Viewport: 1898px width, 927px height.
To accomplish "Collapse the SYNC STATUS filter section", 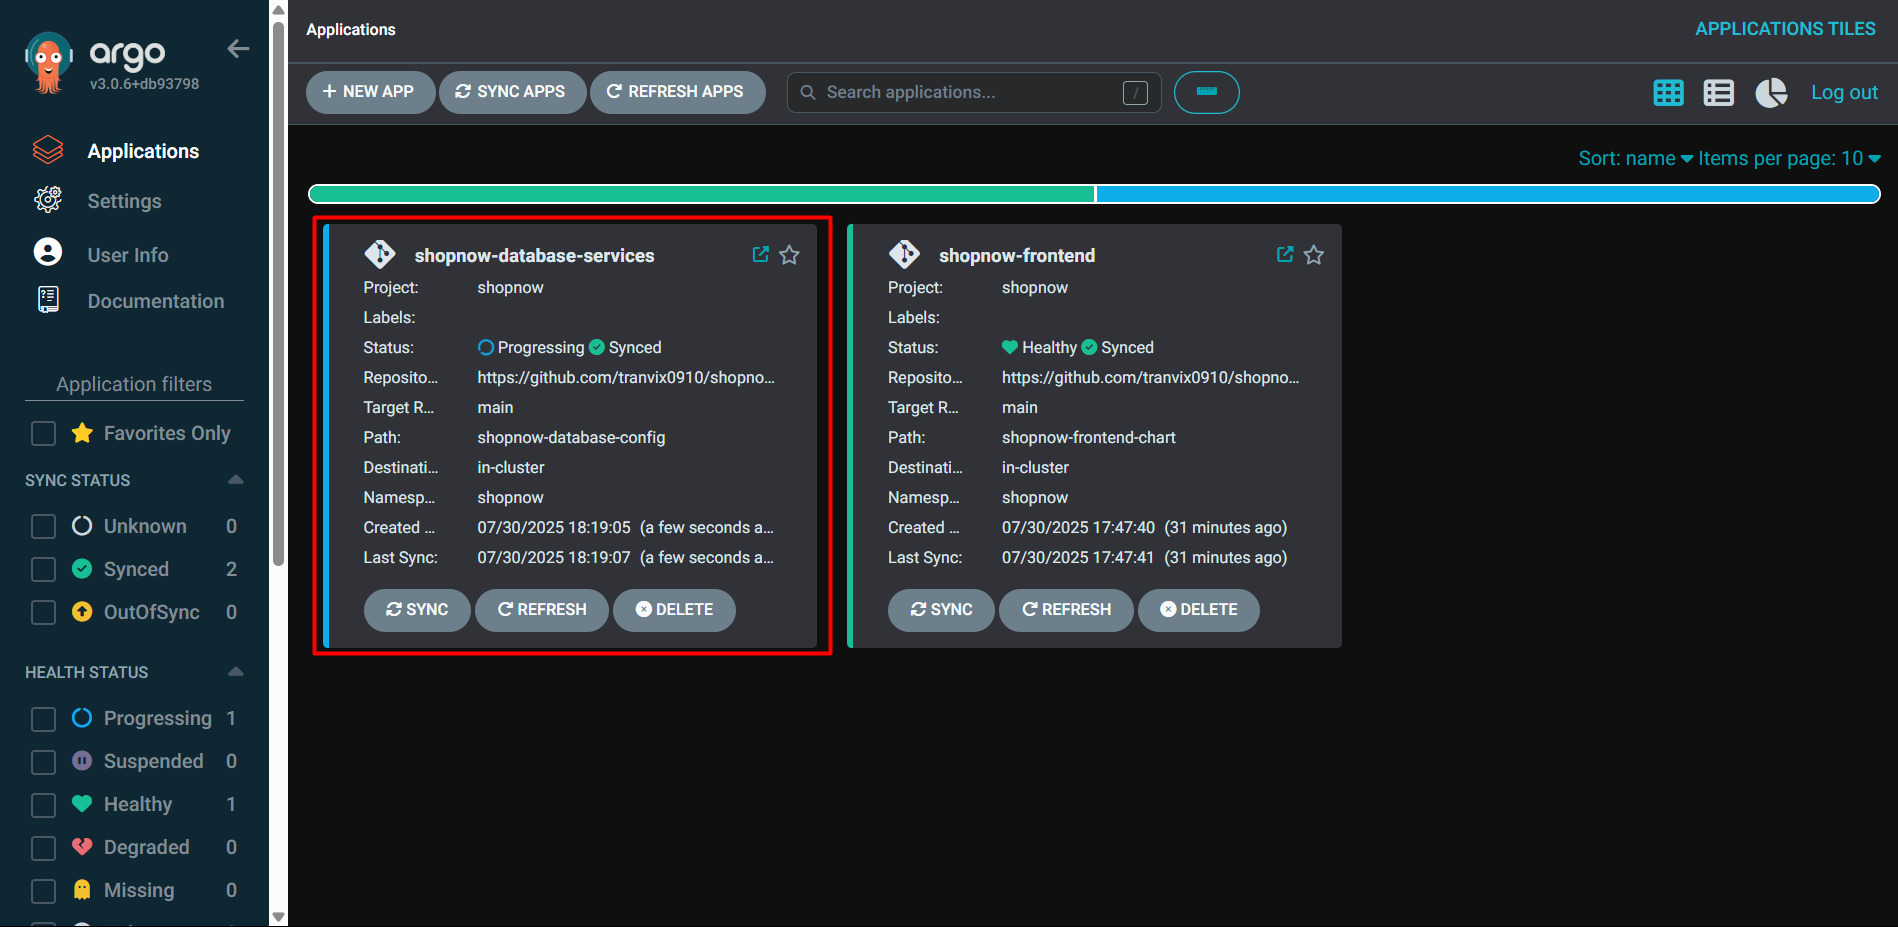I will pos(235,480).
